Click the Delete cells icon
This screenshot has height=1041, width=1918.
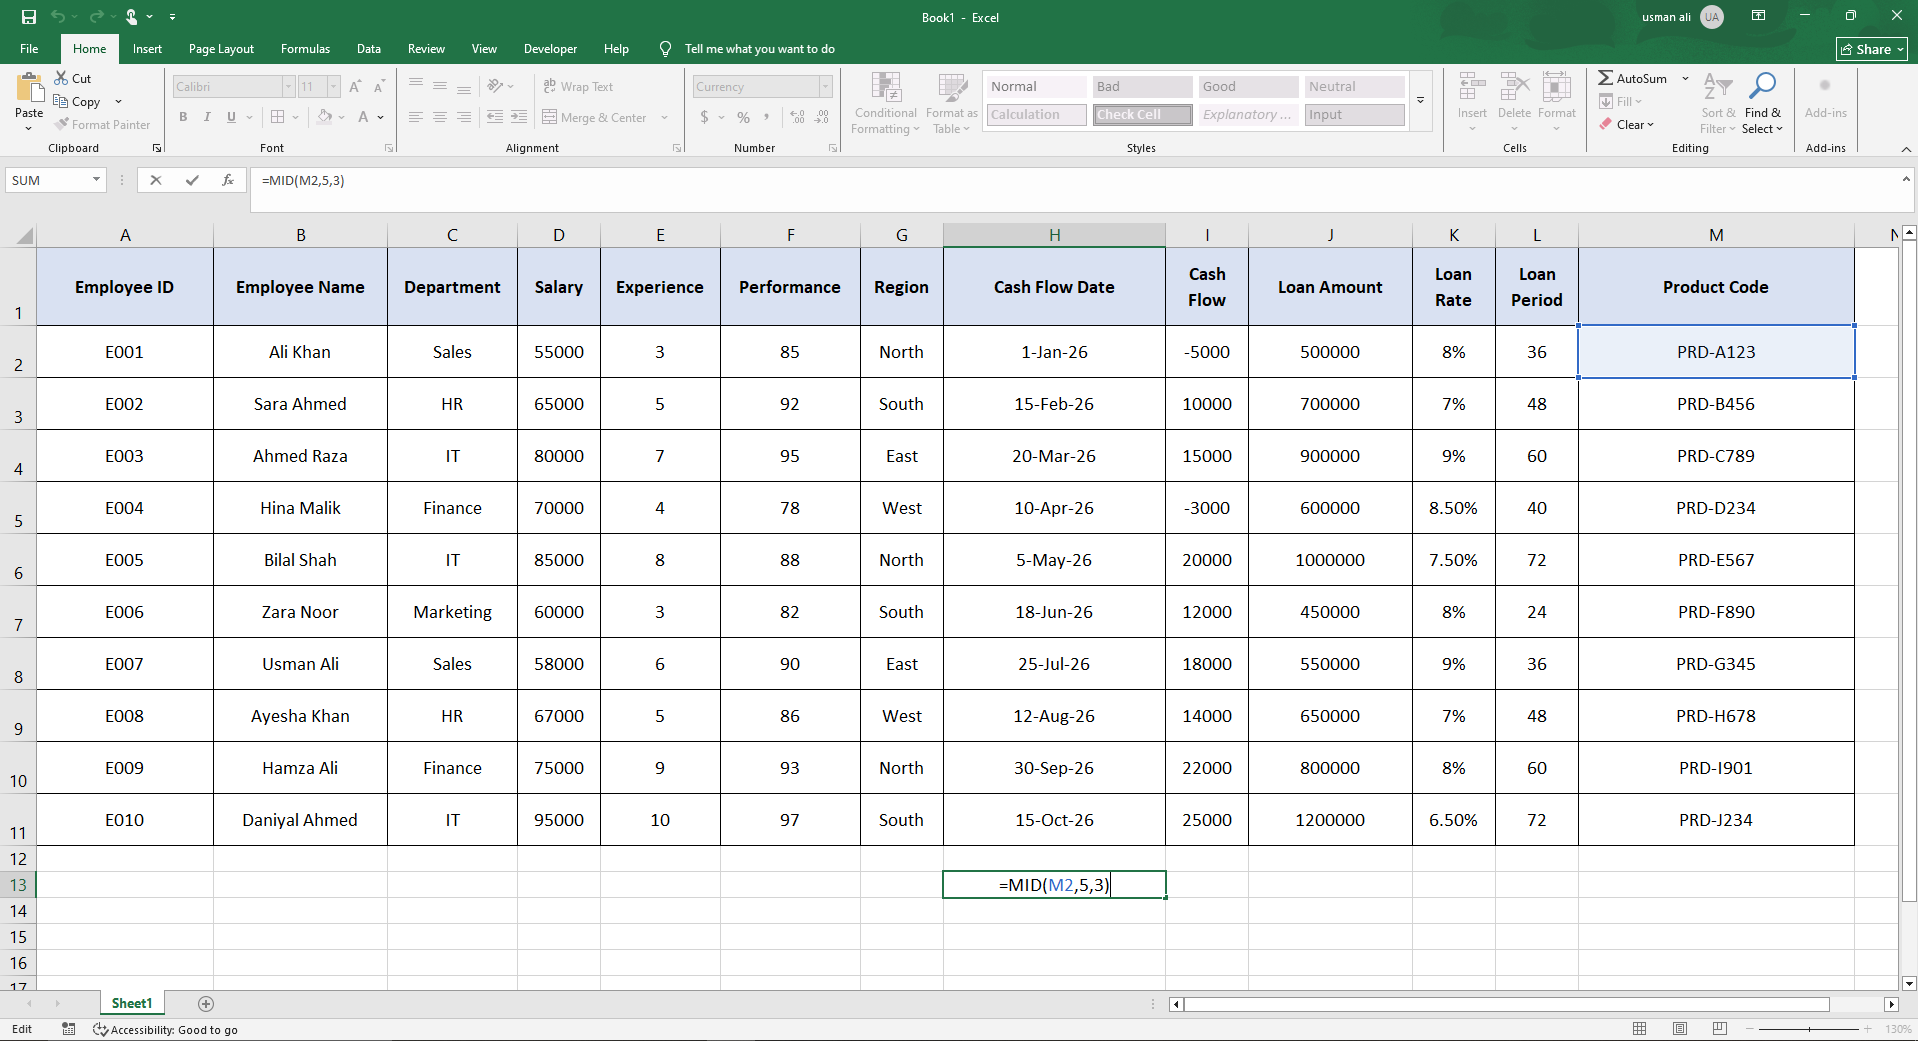coord(1514,88)
